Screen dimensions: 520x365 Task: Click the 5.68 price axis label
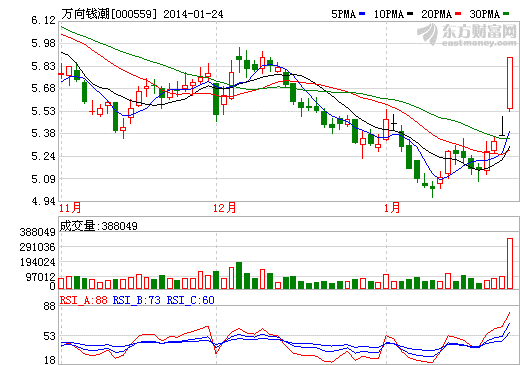pos(43,89)
